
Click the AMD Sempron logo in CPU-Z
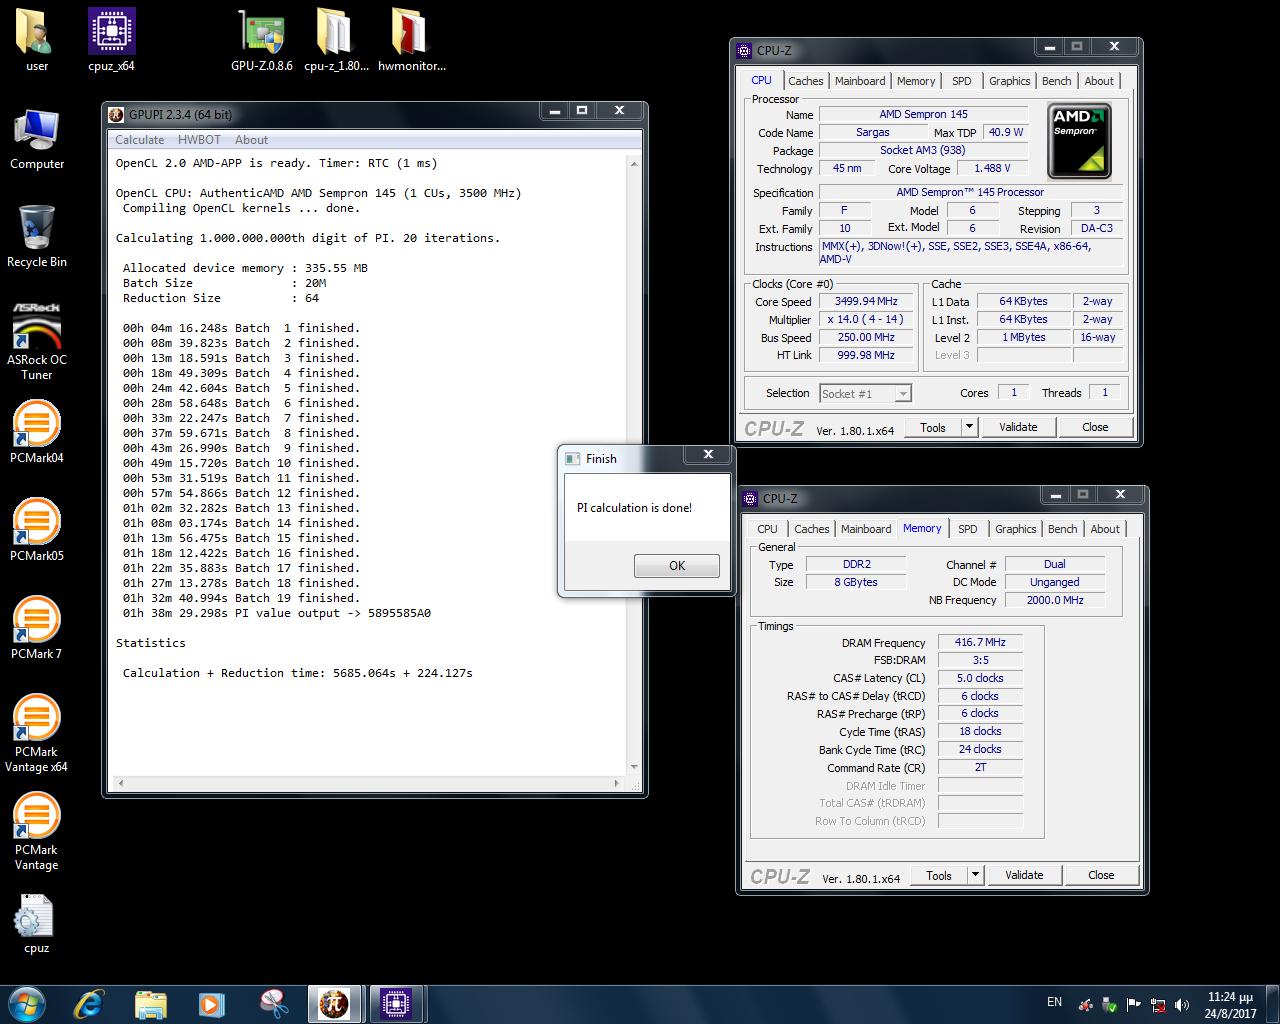(x=1079, y=140)
